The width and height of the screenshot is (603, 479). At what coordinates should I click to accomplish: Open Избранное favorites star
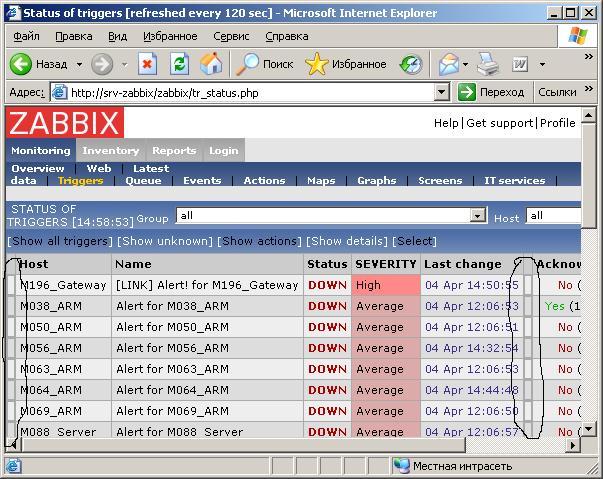(x=345, y=64)
